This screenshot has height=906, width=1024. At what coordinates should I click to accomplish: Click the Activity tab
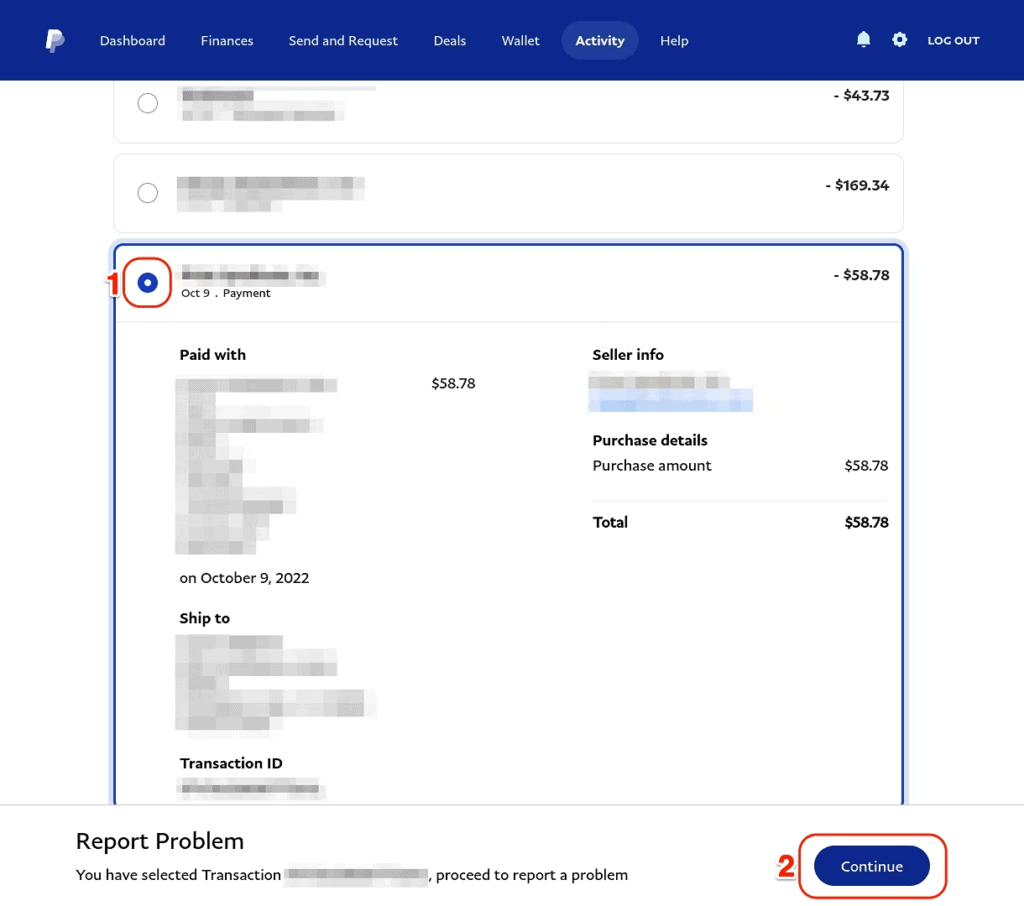tap(600, 41)
